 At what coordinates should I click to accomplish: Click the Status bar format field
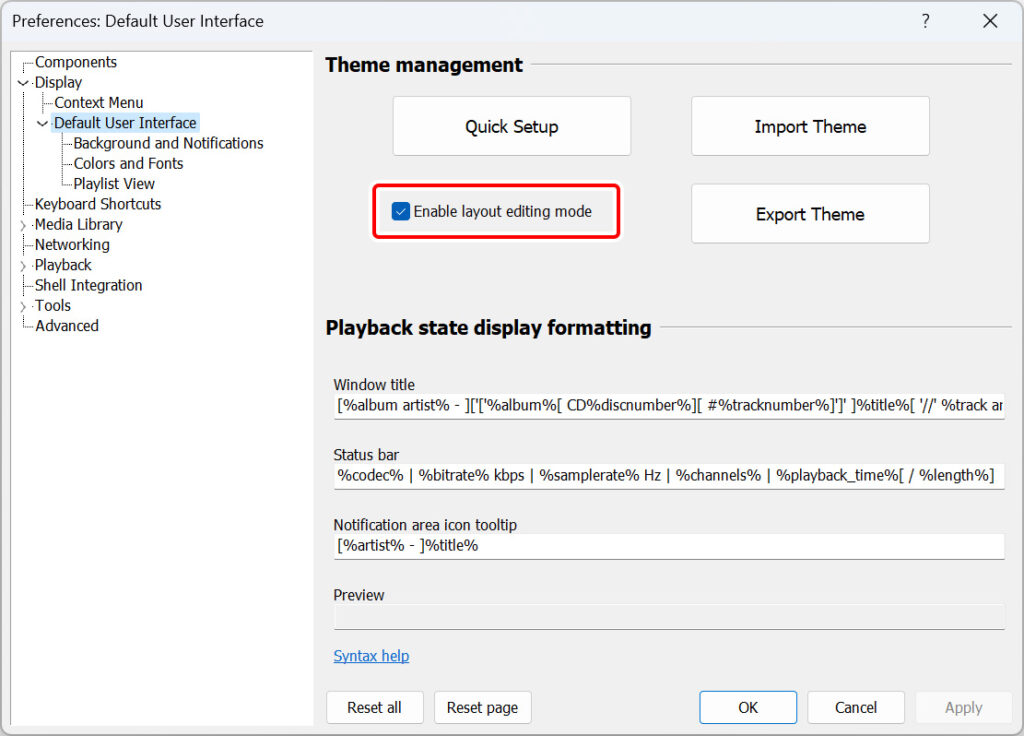668,476
